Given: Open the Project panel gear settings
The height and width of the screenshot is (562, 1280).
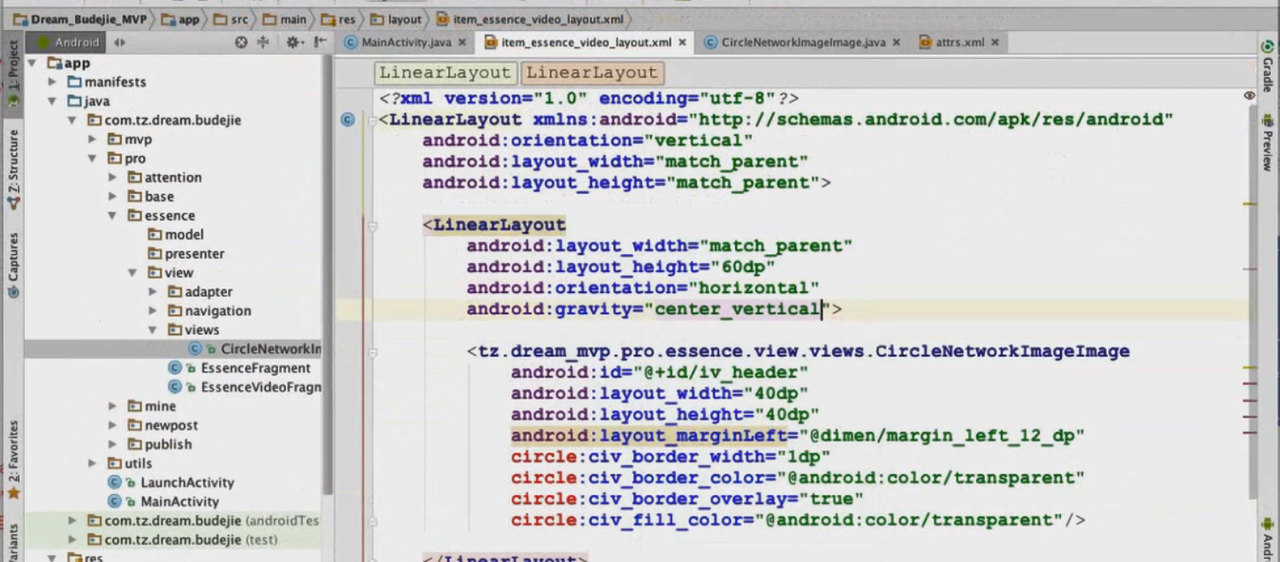Looking at the screenshot, I should coord(292,42).
